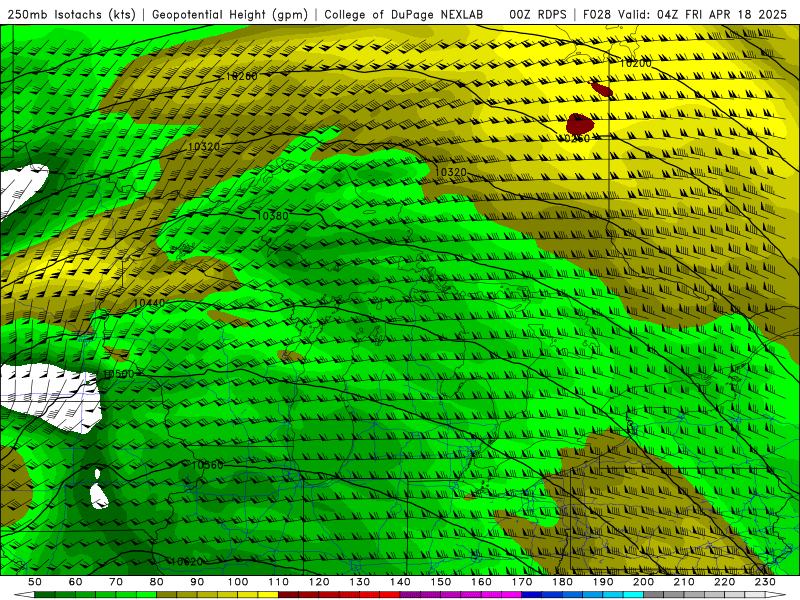The image size is (800, 600).
Task: Click the '00Z RDPS' model run label
Action: pyautogui.click(x=538, y=15)
